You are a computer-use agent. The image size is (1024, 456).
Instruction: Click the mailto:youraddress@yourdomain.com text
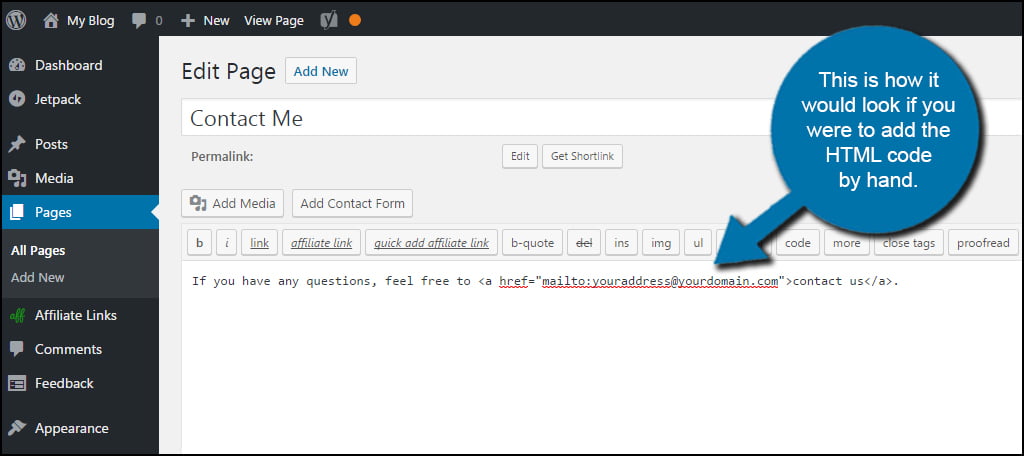pos(660,282)
